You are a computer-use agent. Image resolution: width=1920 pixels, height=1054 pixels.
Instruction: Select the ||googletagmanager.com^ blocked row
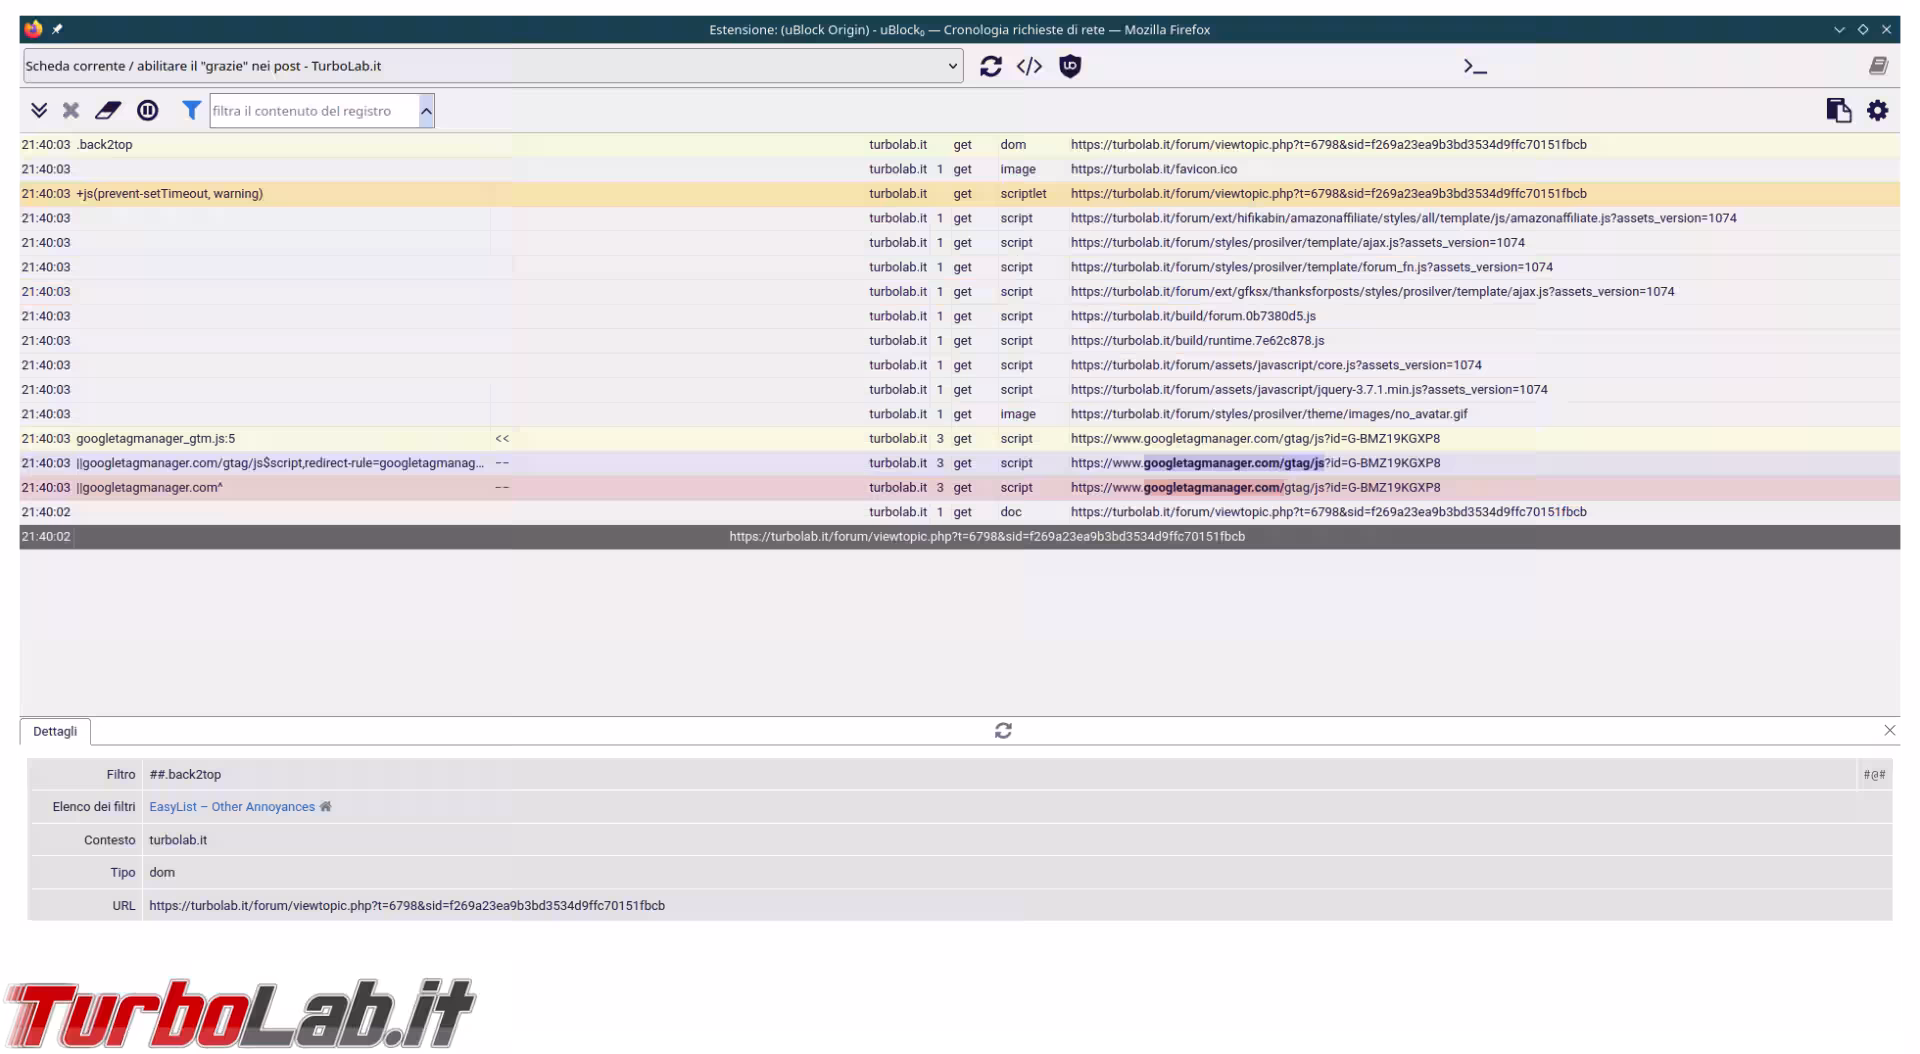click(x=960, y=488)
